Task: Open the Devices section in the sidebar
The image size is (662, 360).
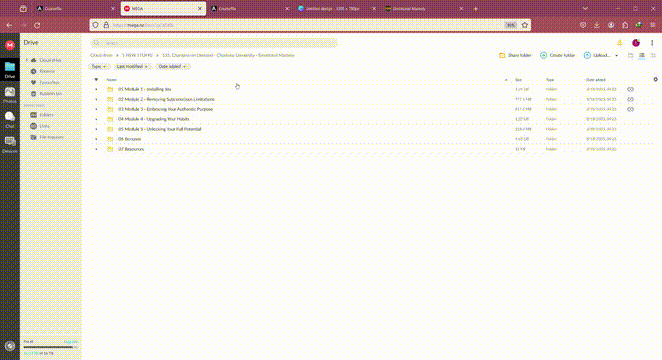Action: [x=10, y=144]
